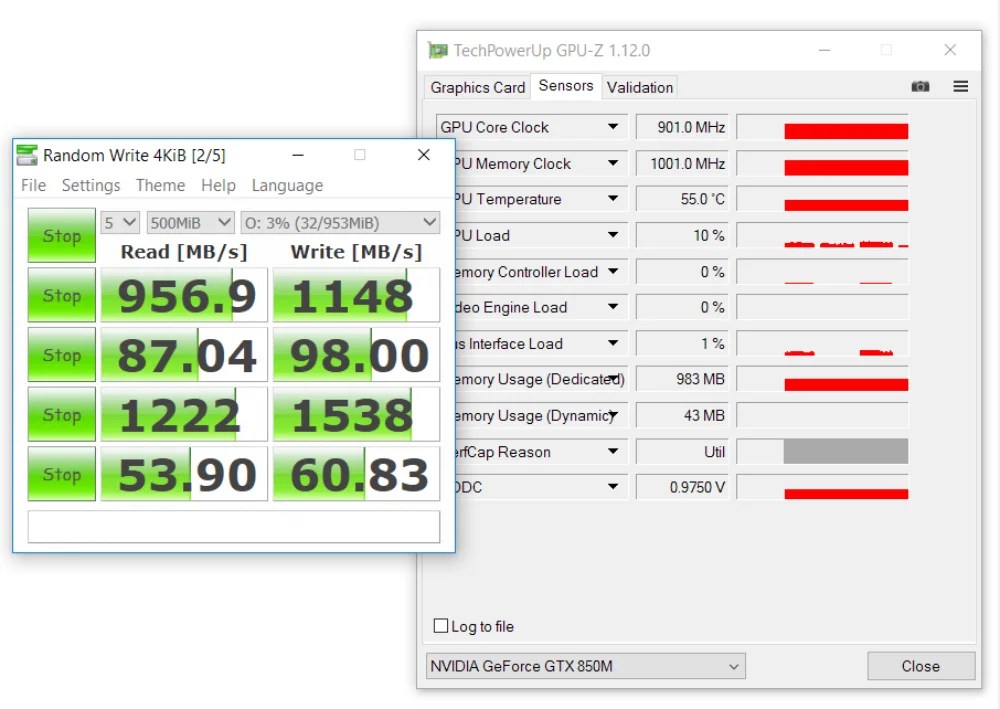Viewport: 1000px width, 709px height.
Task: Open the GPU Memory Clock sensor dropdown
Action: (612, 163)
